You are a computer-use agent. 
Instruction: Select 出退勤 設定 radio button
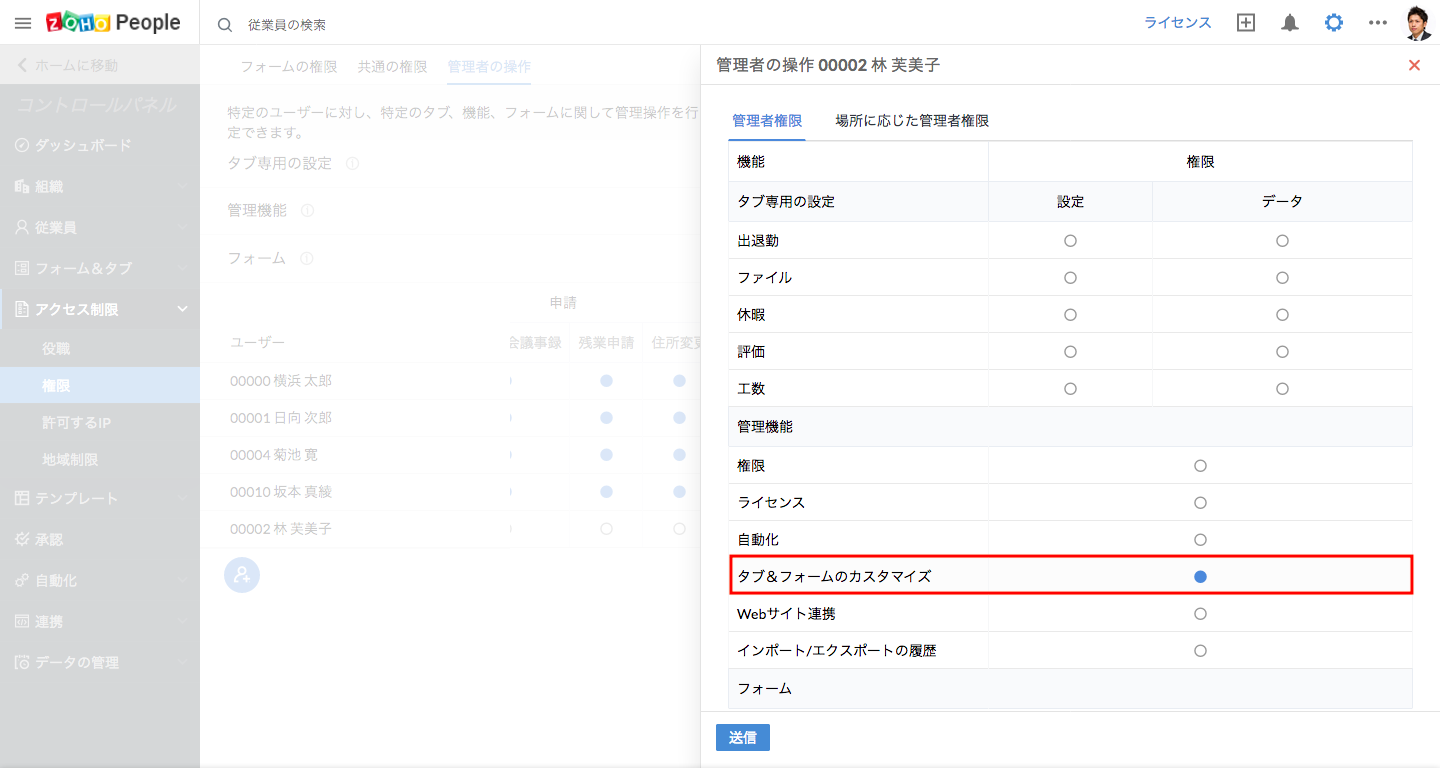tap(1070, 241)
